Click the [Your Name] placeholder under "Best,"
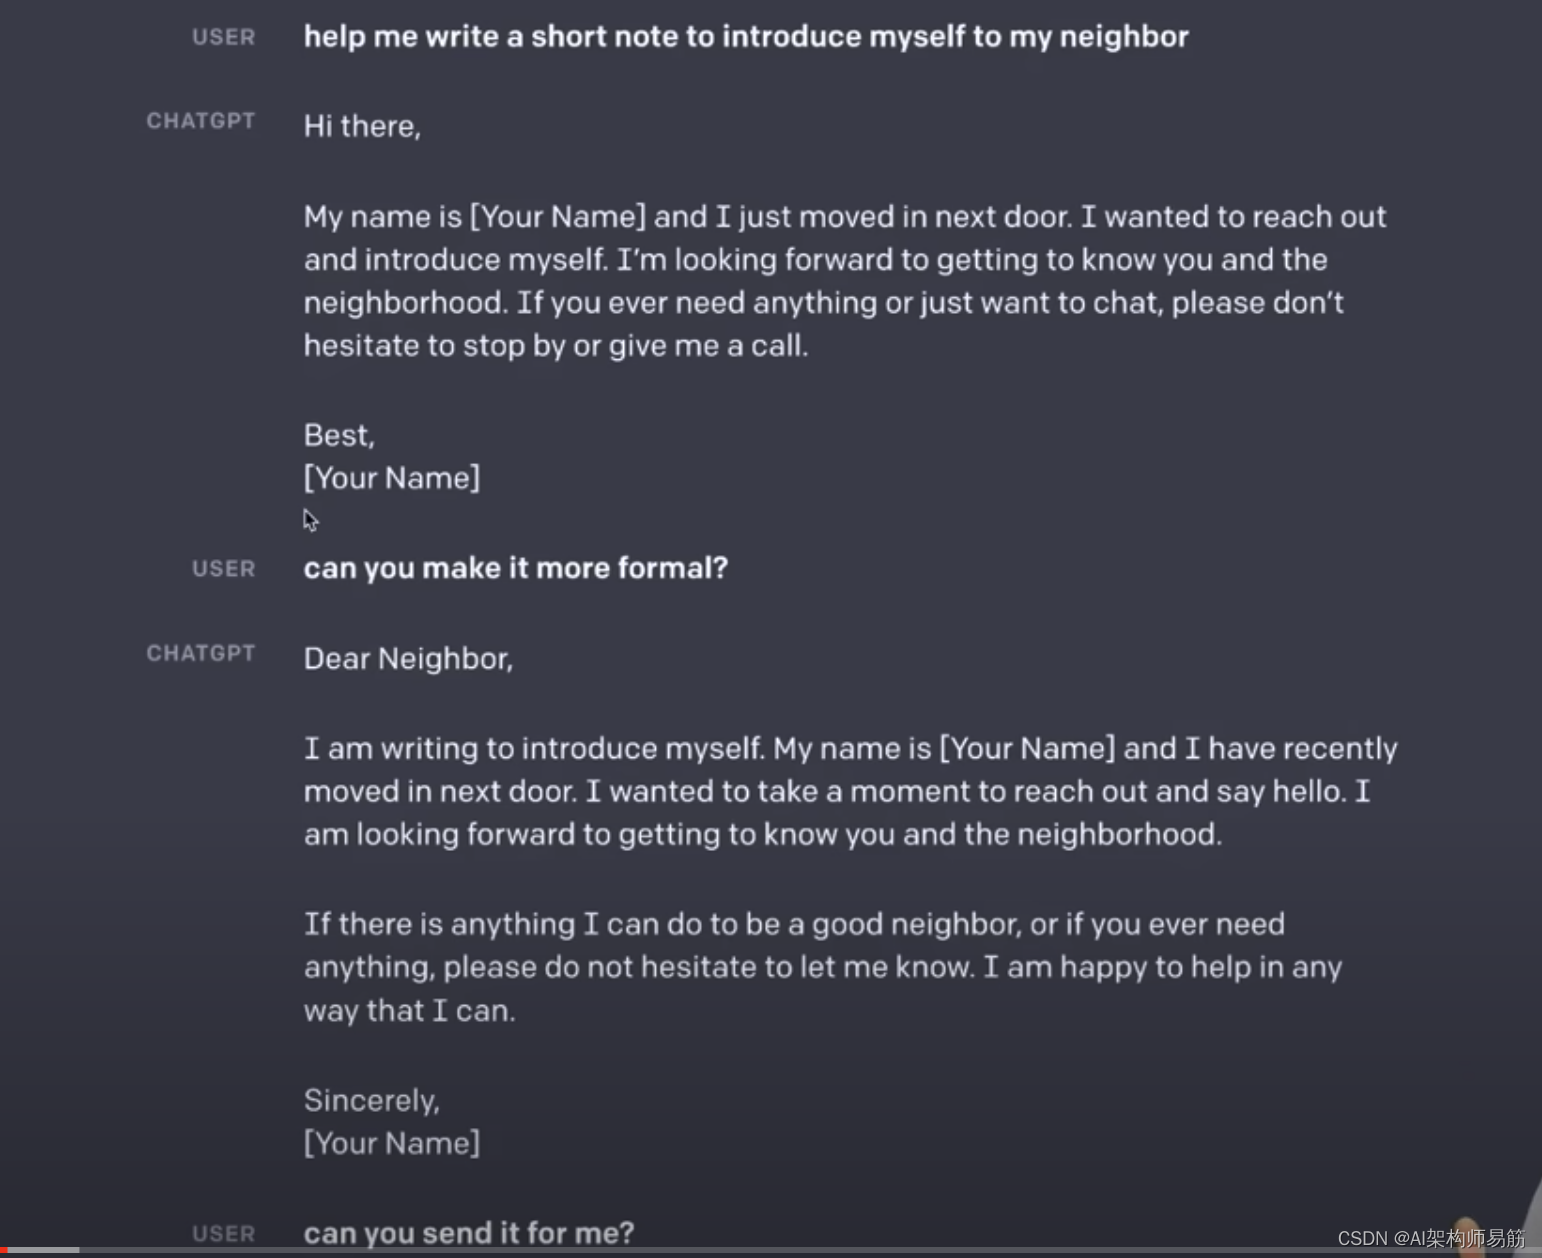The width and height of the screenshot is (1542, 1258). (392, 478)
